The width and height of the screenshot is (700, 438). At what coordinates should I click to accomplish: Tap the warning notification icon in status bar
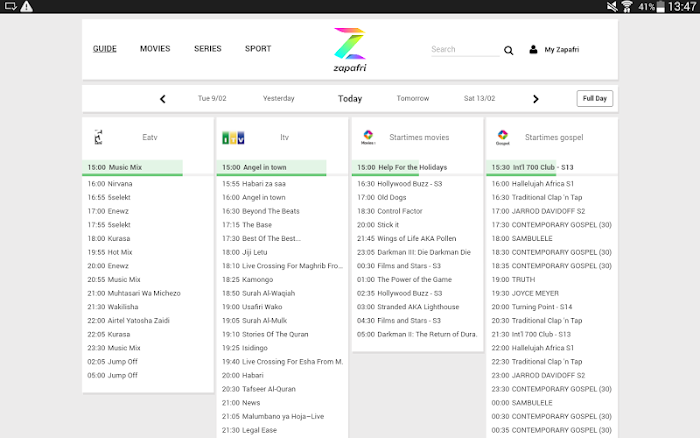point(26,6)
